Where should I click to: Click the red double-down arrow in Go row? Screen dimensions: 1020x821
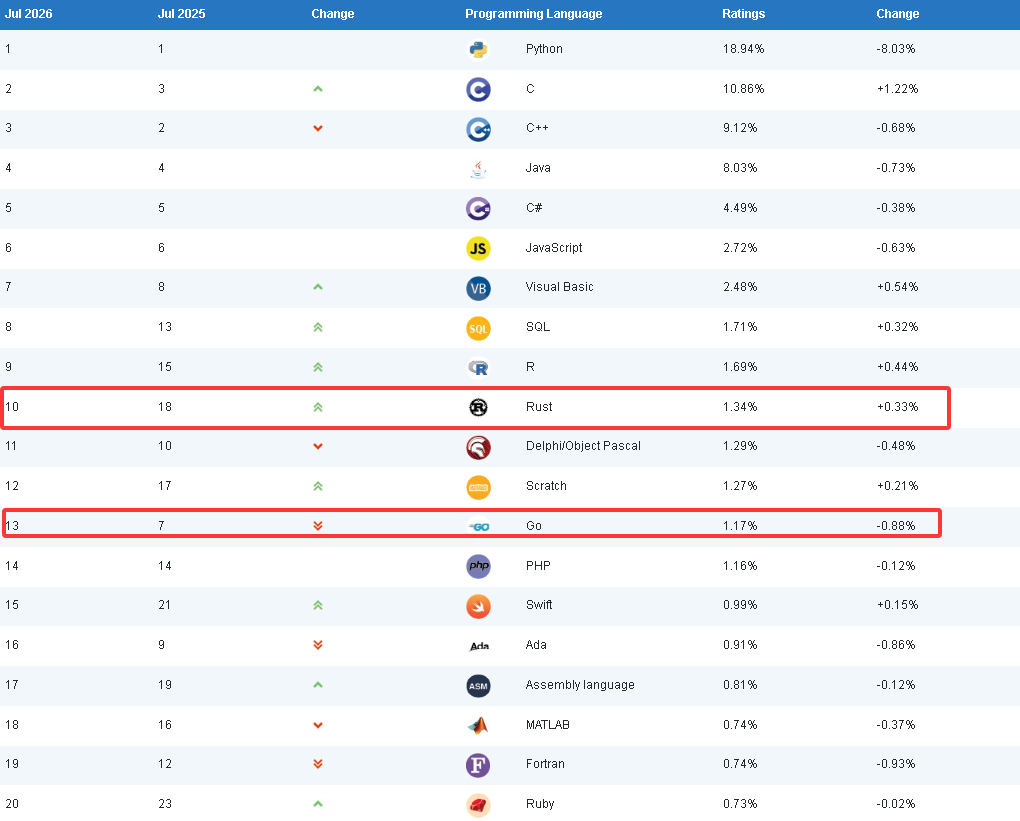pyautogui.click(x=317, y=526)
